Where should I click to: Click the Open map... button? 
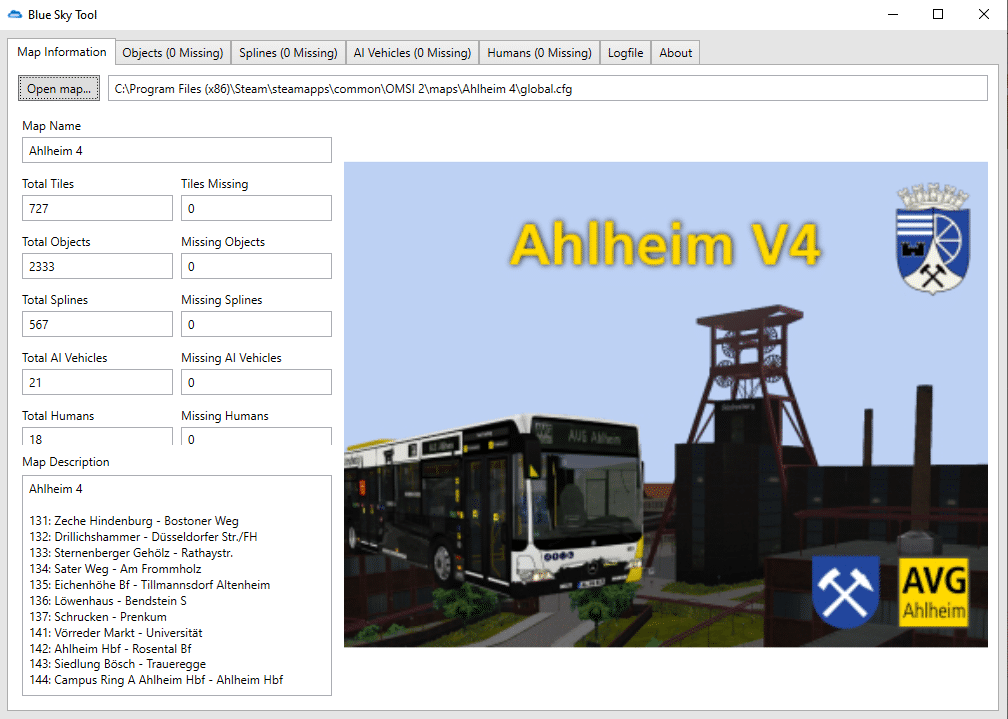tap(58, 89)
